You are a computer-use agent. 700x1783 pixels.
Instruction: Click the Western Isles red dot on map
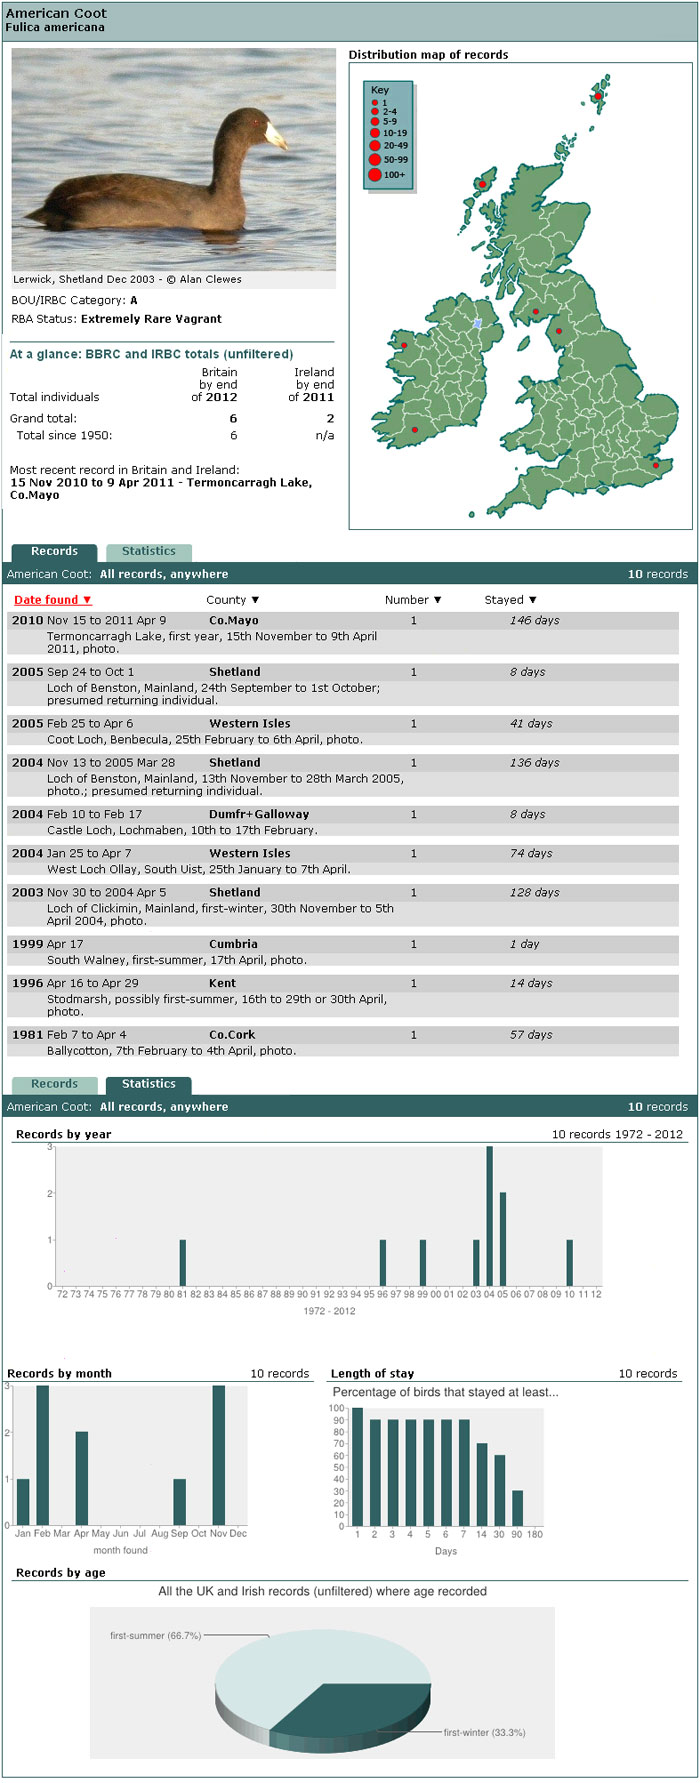pyautogui.click(x=482, y=184)
